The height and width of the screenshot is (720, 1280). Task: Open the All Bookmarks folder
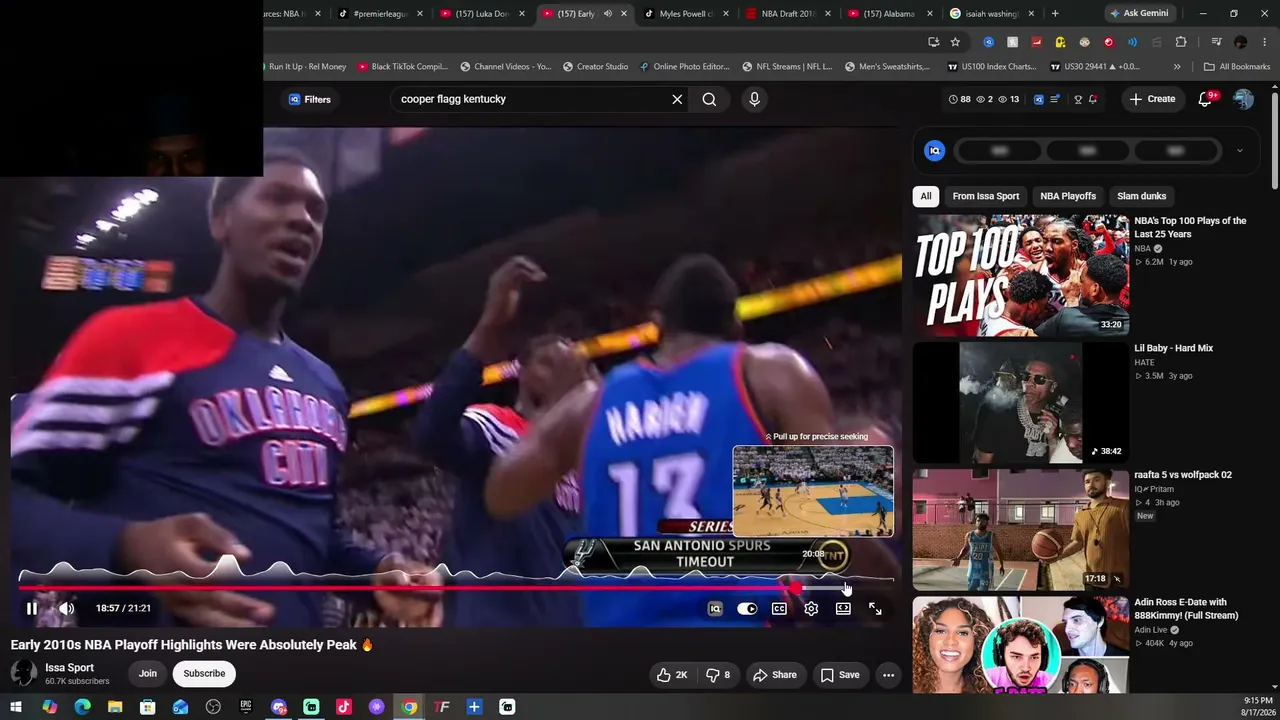click(1237, 67)
